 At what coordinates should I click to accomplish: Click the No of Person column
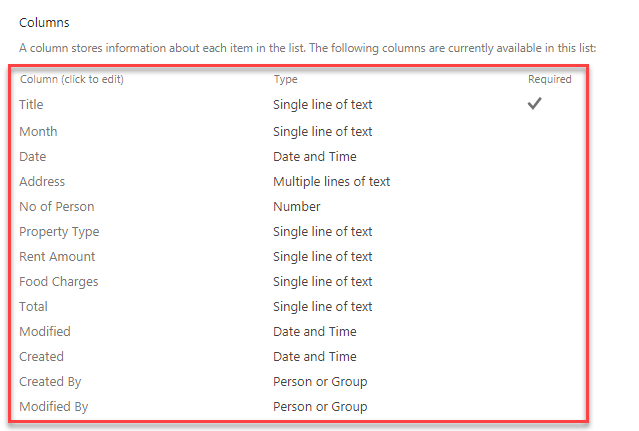56,206
